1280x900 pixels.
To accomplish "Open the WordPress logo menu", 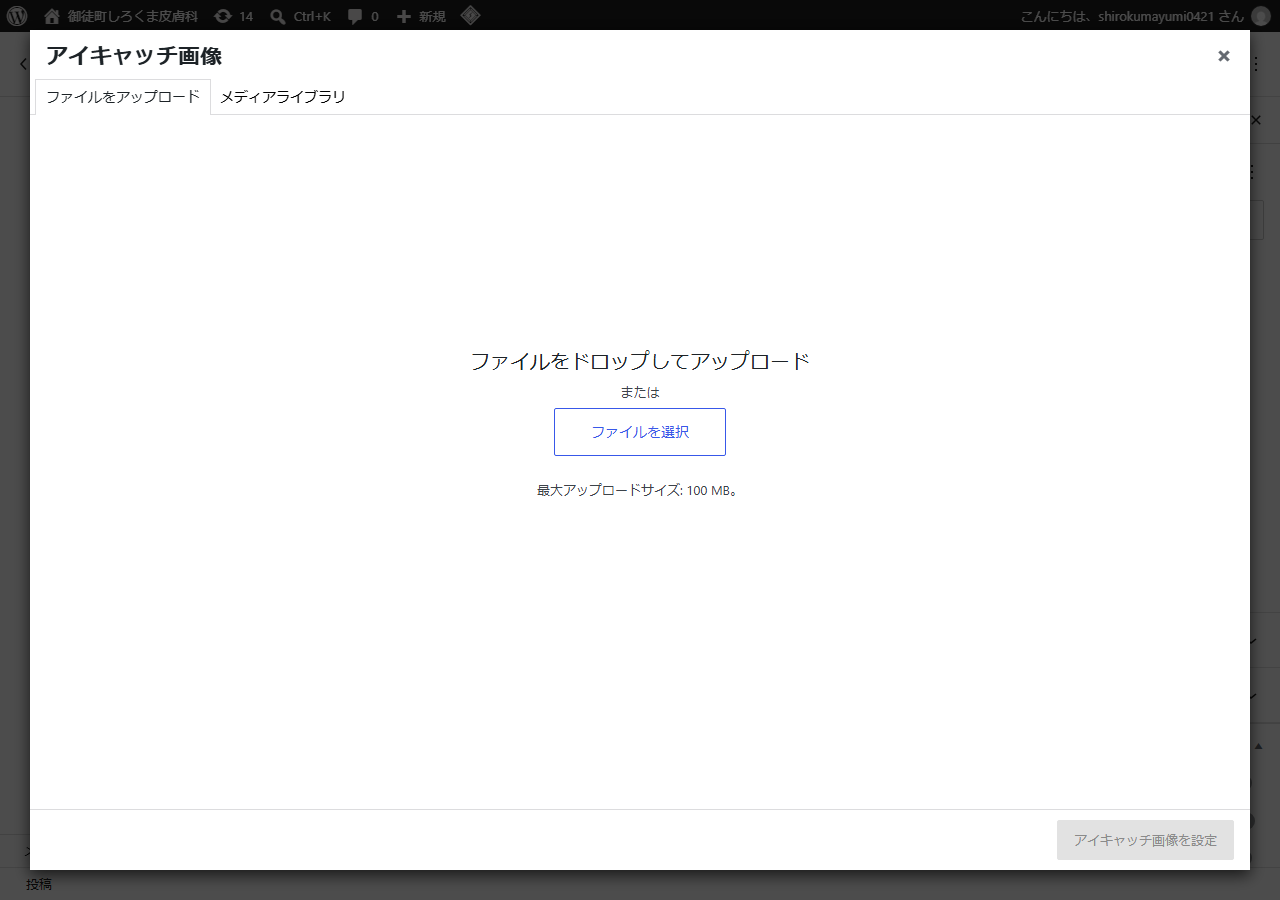I will point(17,16).
